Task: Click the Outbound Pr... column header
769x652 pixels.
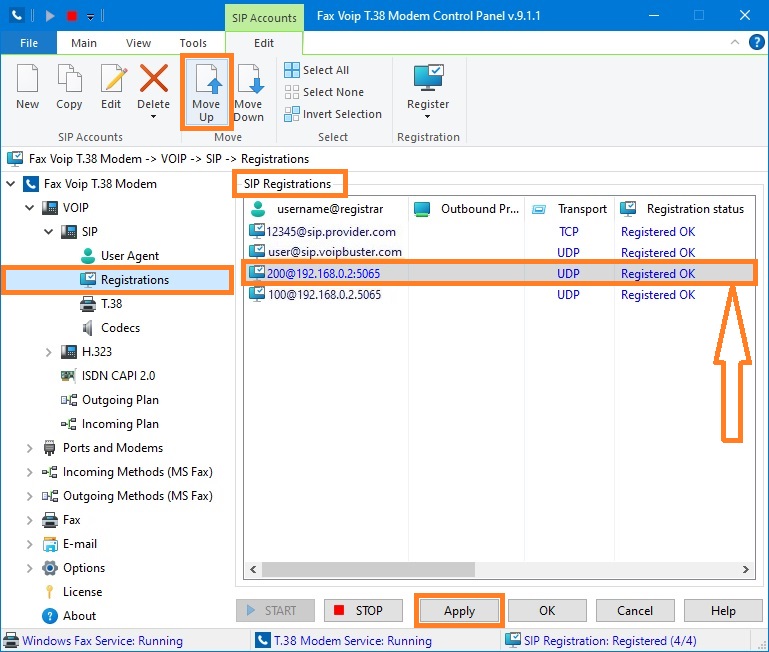Action: tap(466, 209)
